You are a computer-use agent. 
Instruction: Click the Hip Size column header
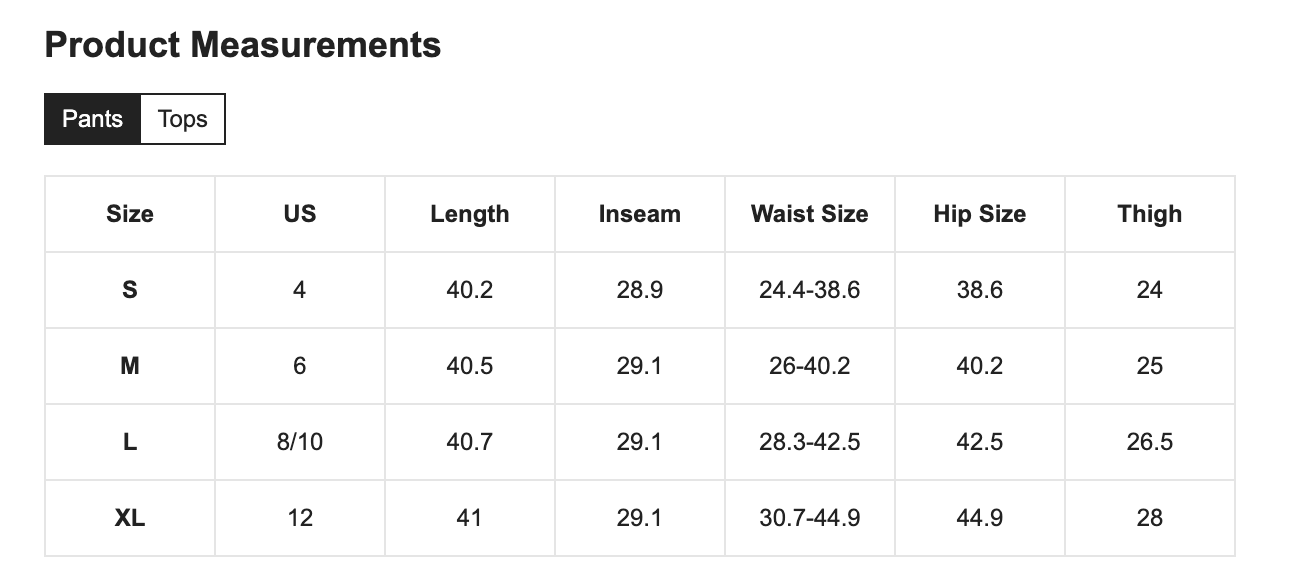pos(980,214)
